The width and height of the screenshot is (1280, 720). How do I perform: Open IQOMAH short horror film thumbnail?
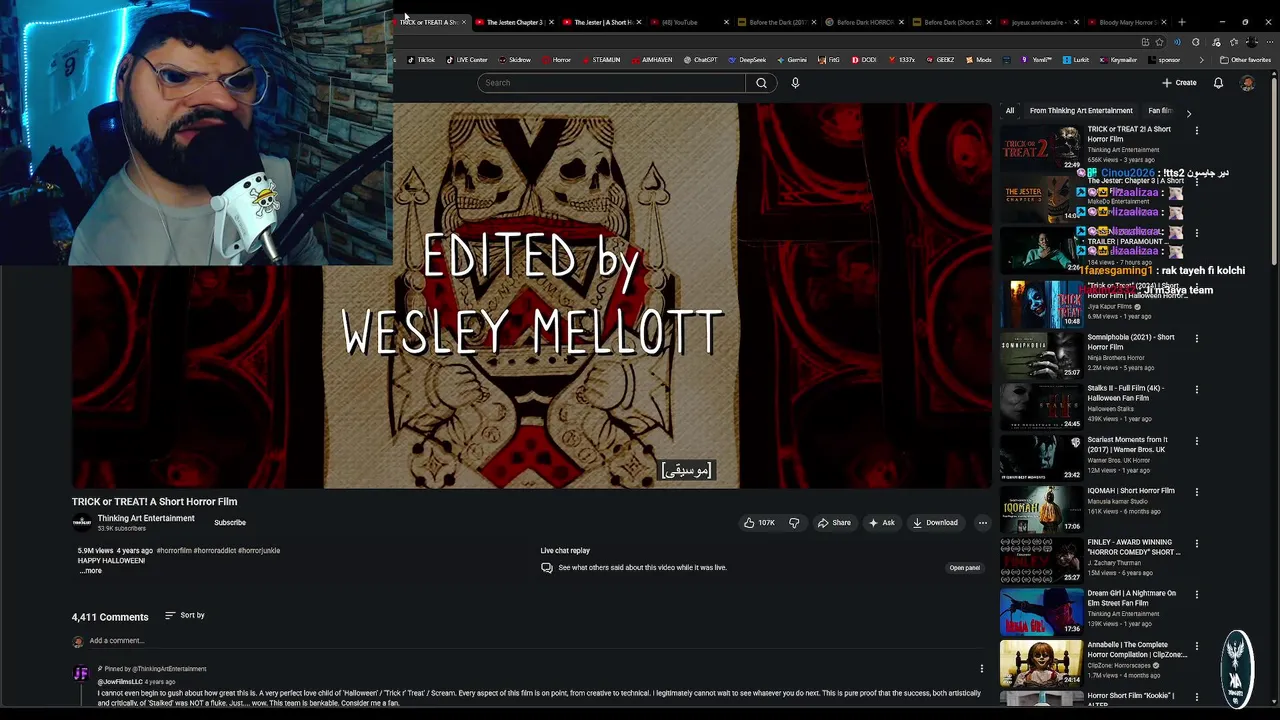click(x=1041, y=510)
